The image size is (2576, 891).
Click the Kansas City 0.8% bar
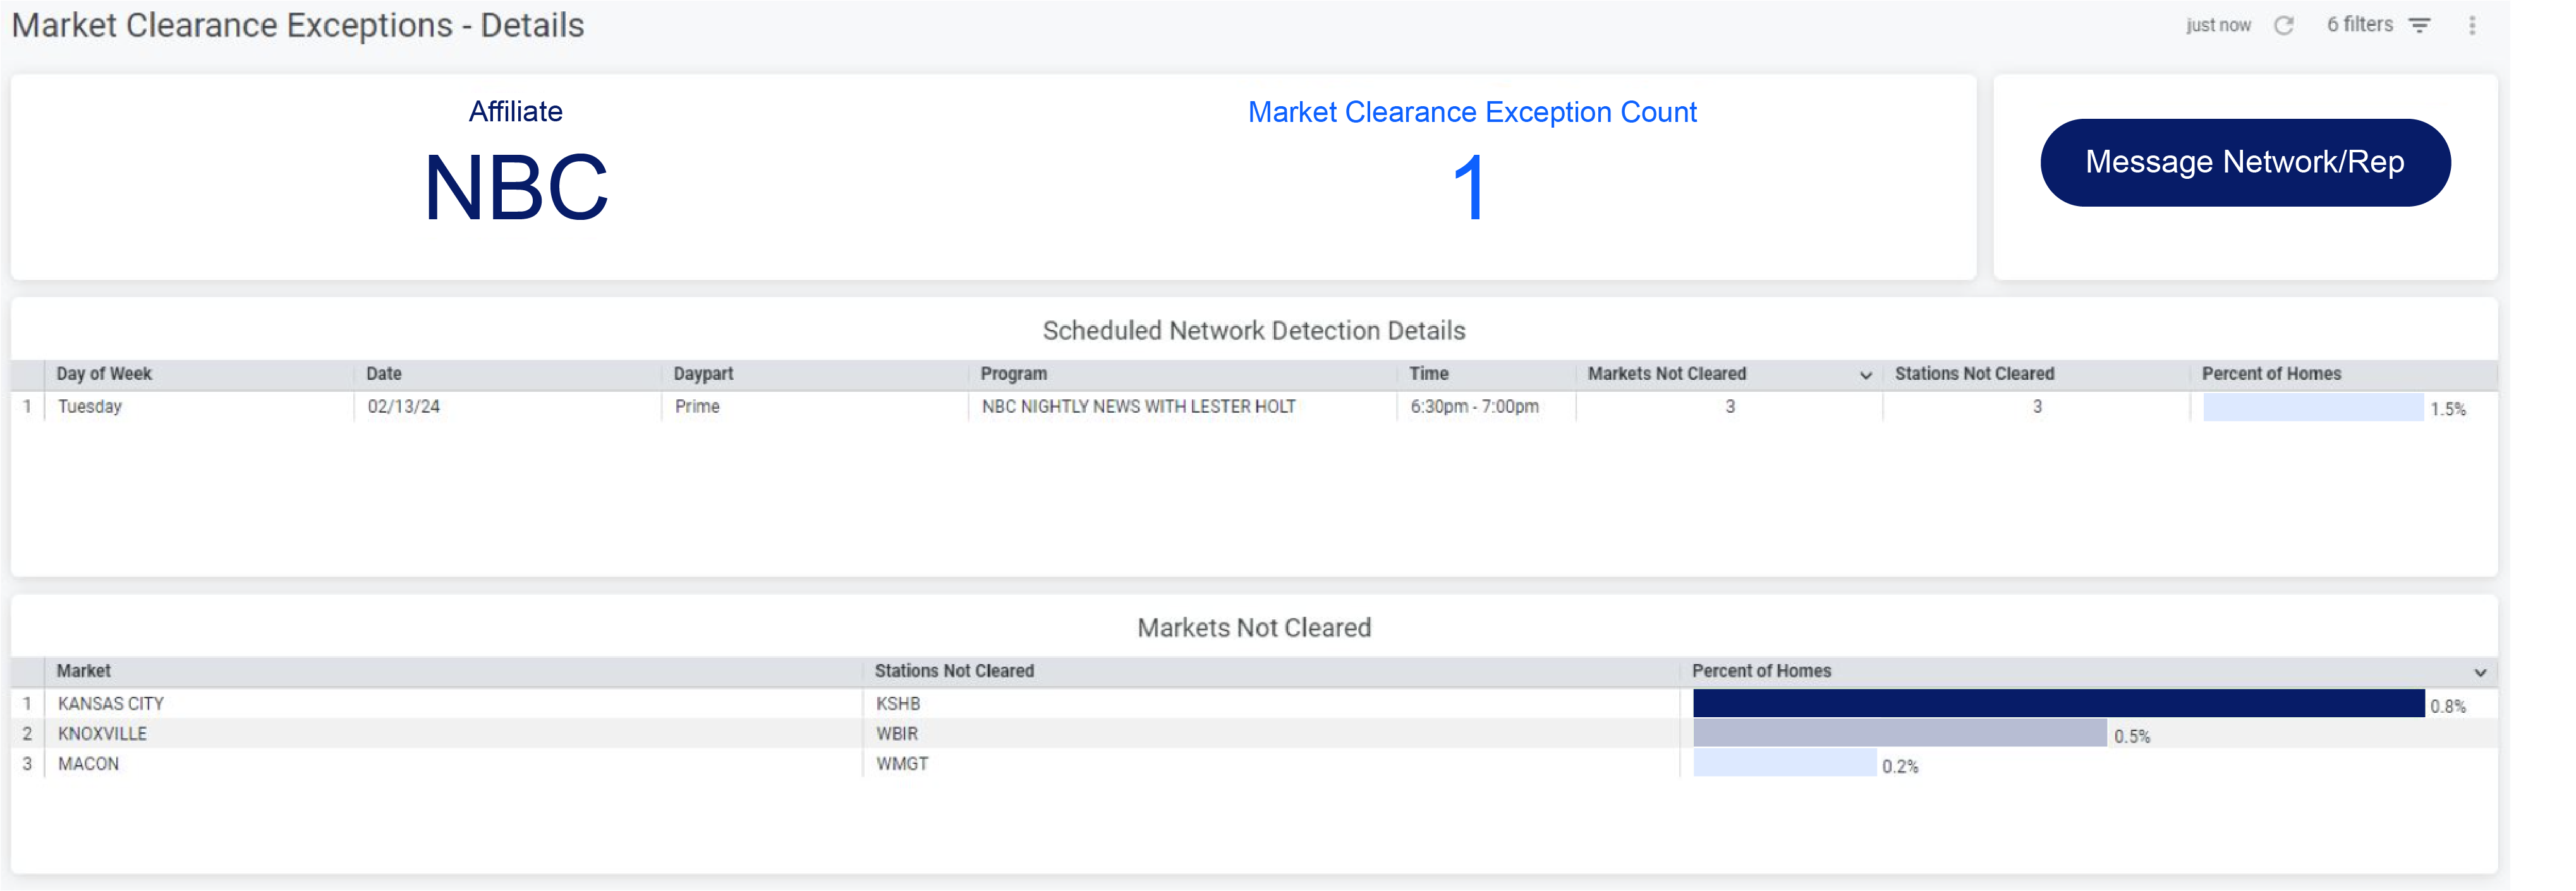[2059, 703]
